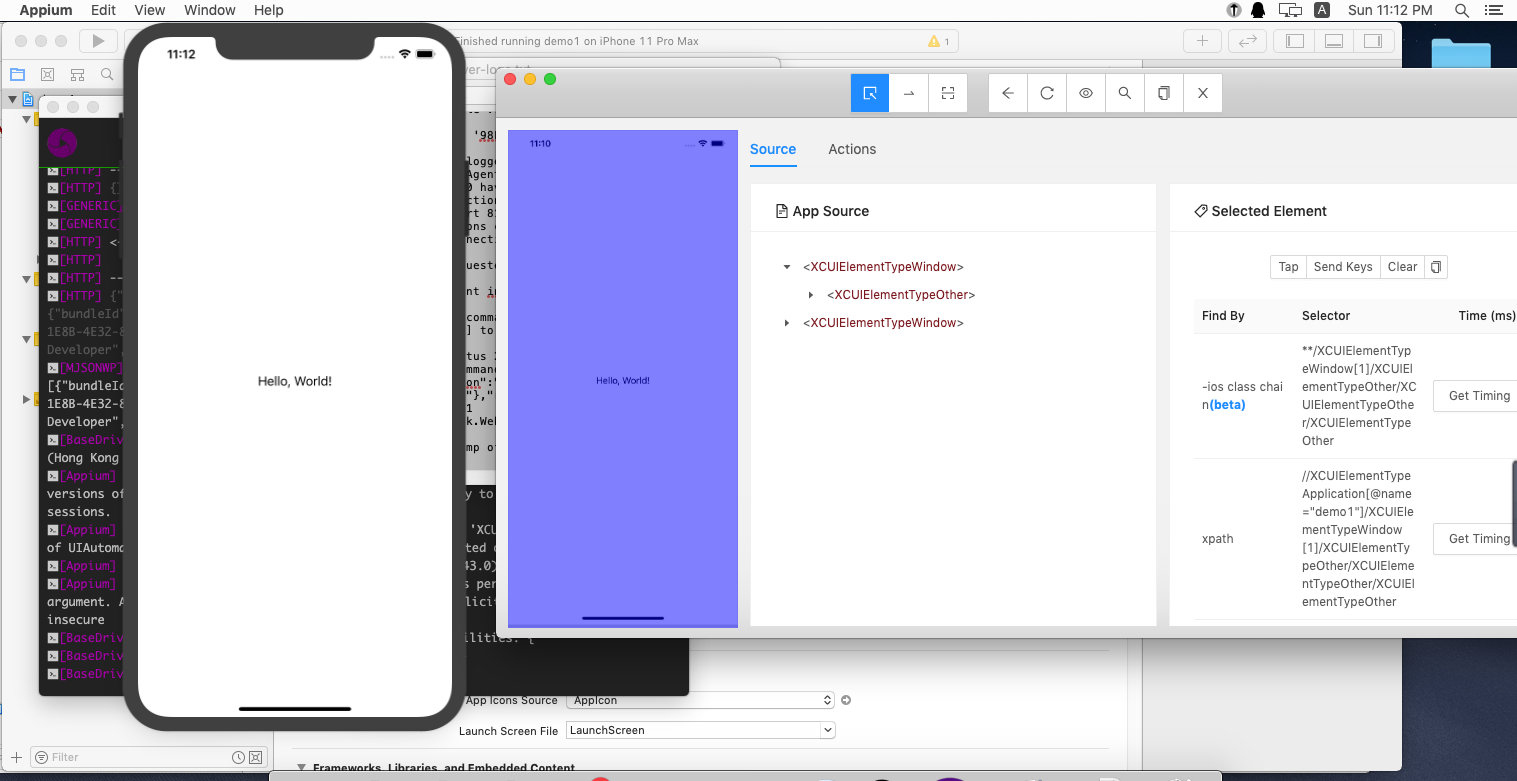Collapse the top project disclosure triangle in Xcode
The width and height of the screenshot is (1517, 781).
point(13,99)
